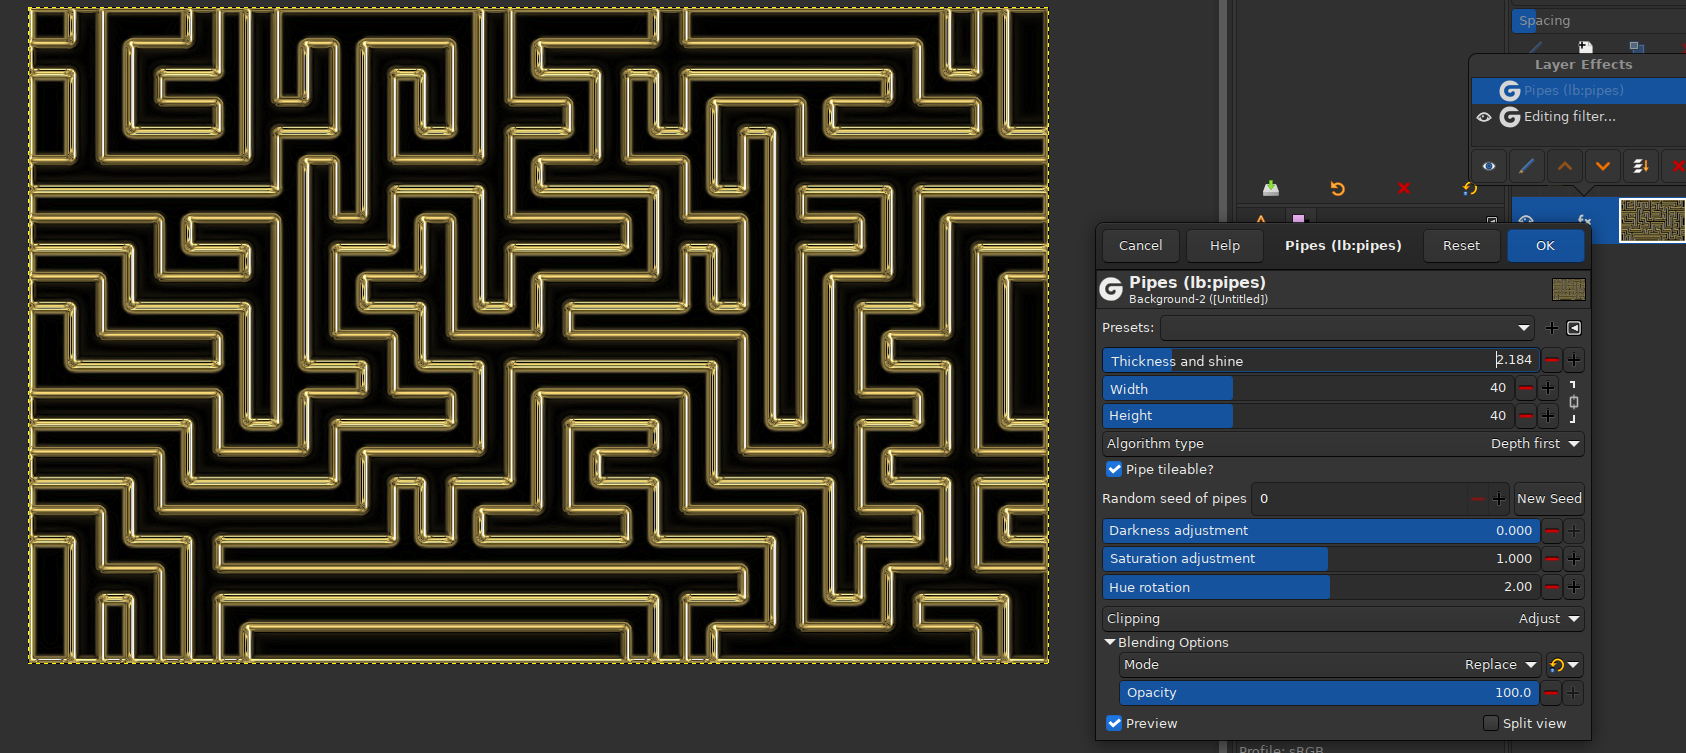
Task: Decrease the Hue rotation value
Action: point(1552,587)
